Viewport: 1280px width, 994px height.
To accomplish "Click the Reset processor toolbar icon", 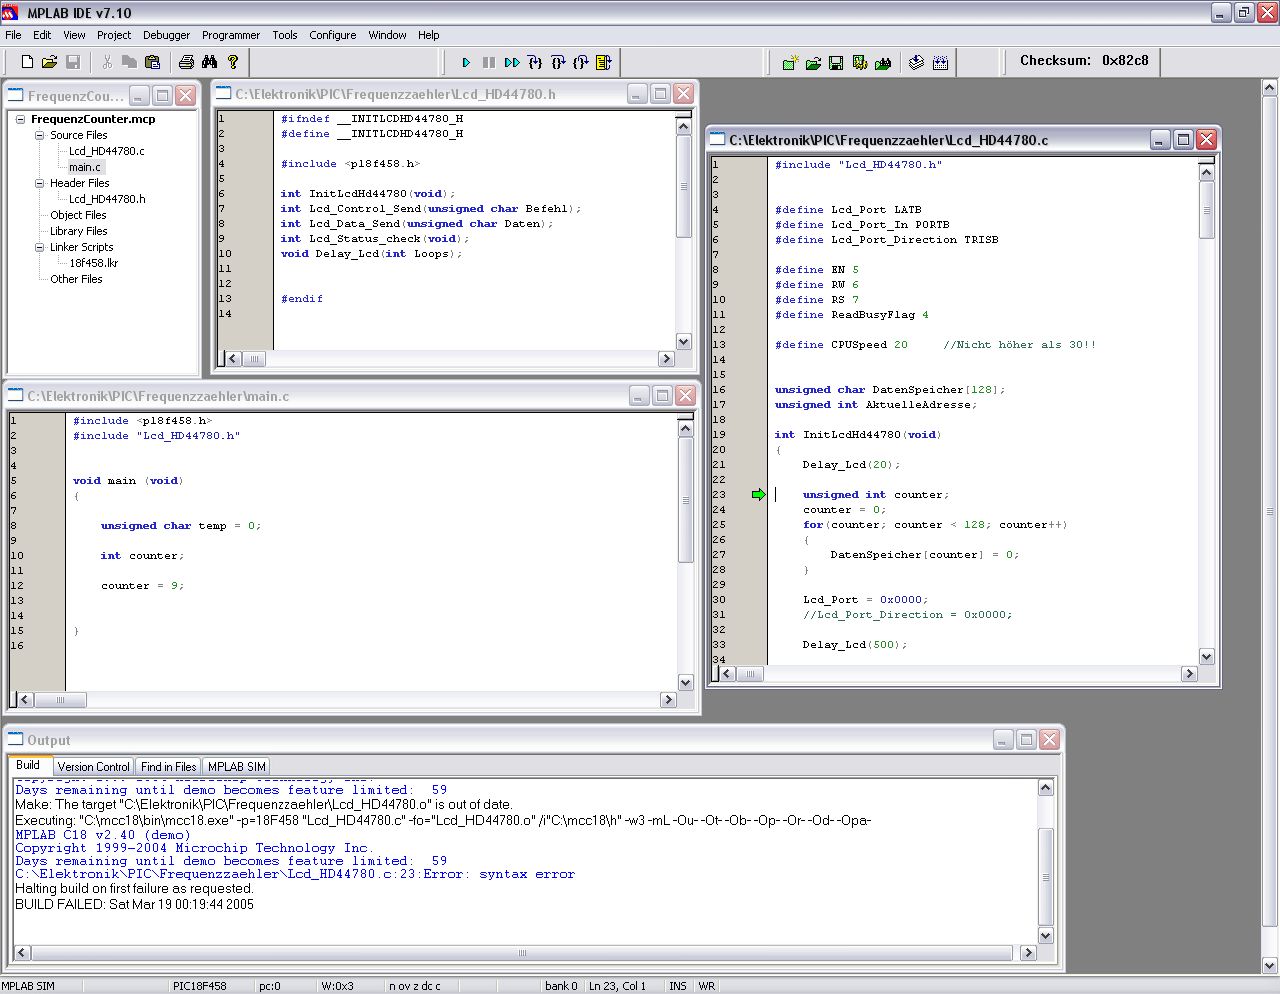I will pyautogui.click(x=603, y=62).
